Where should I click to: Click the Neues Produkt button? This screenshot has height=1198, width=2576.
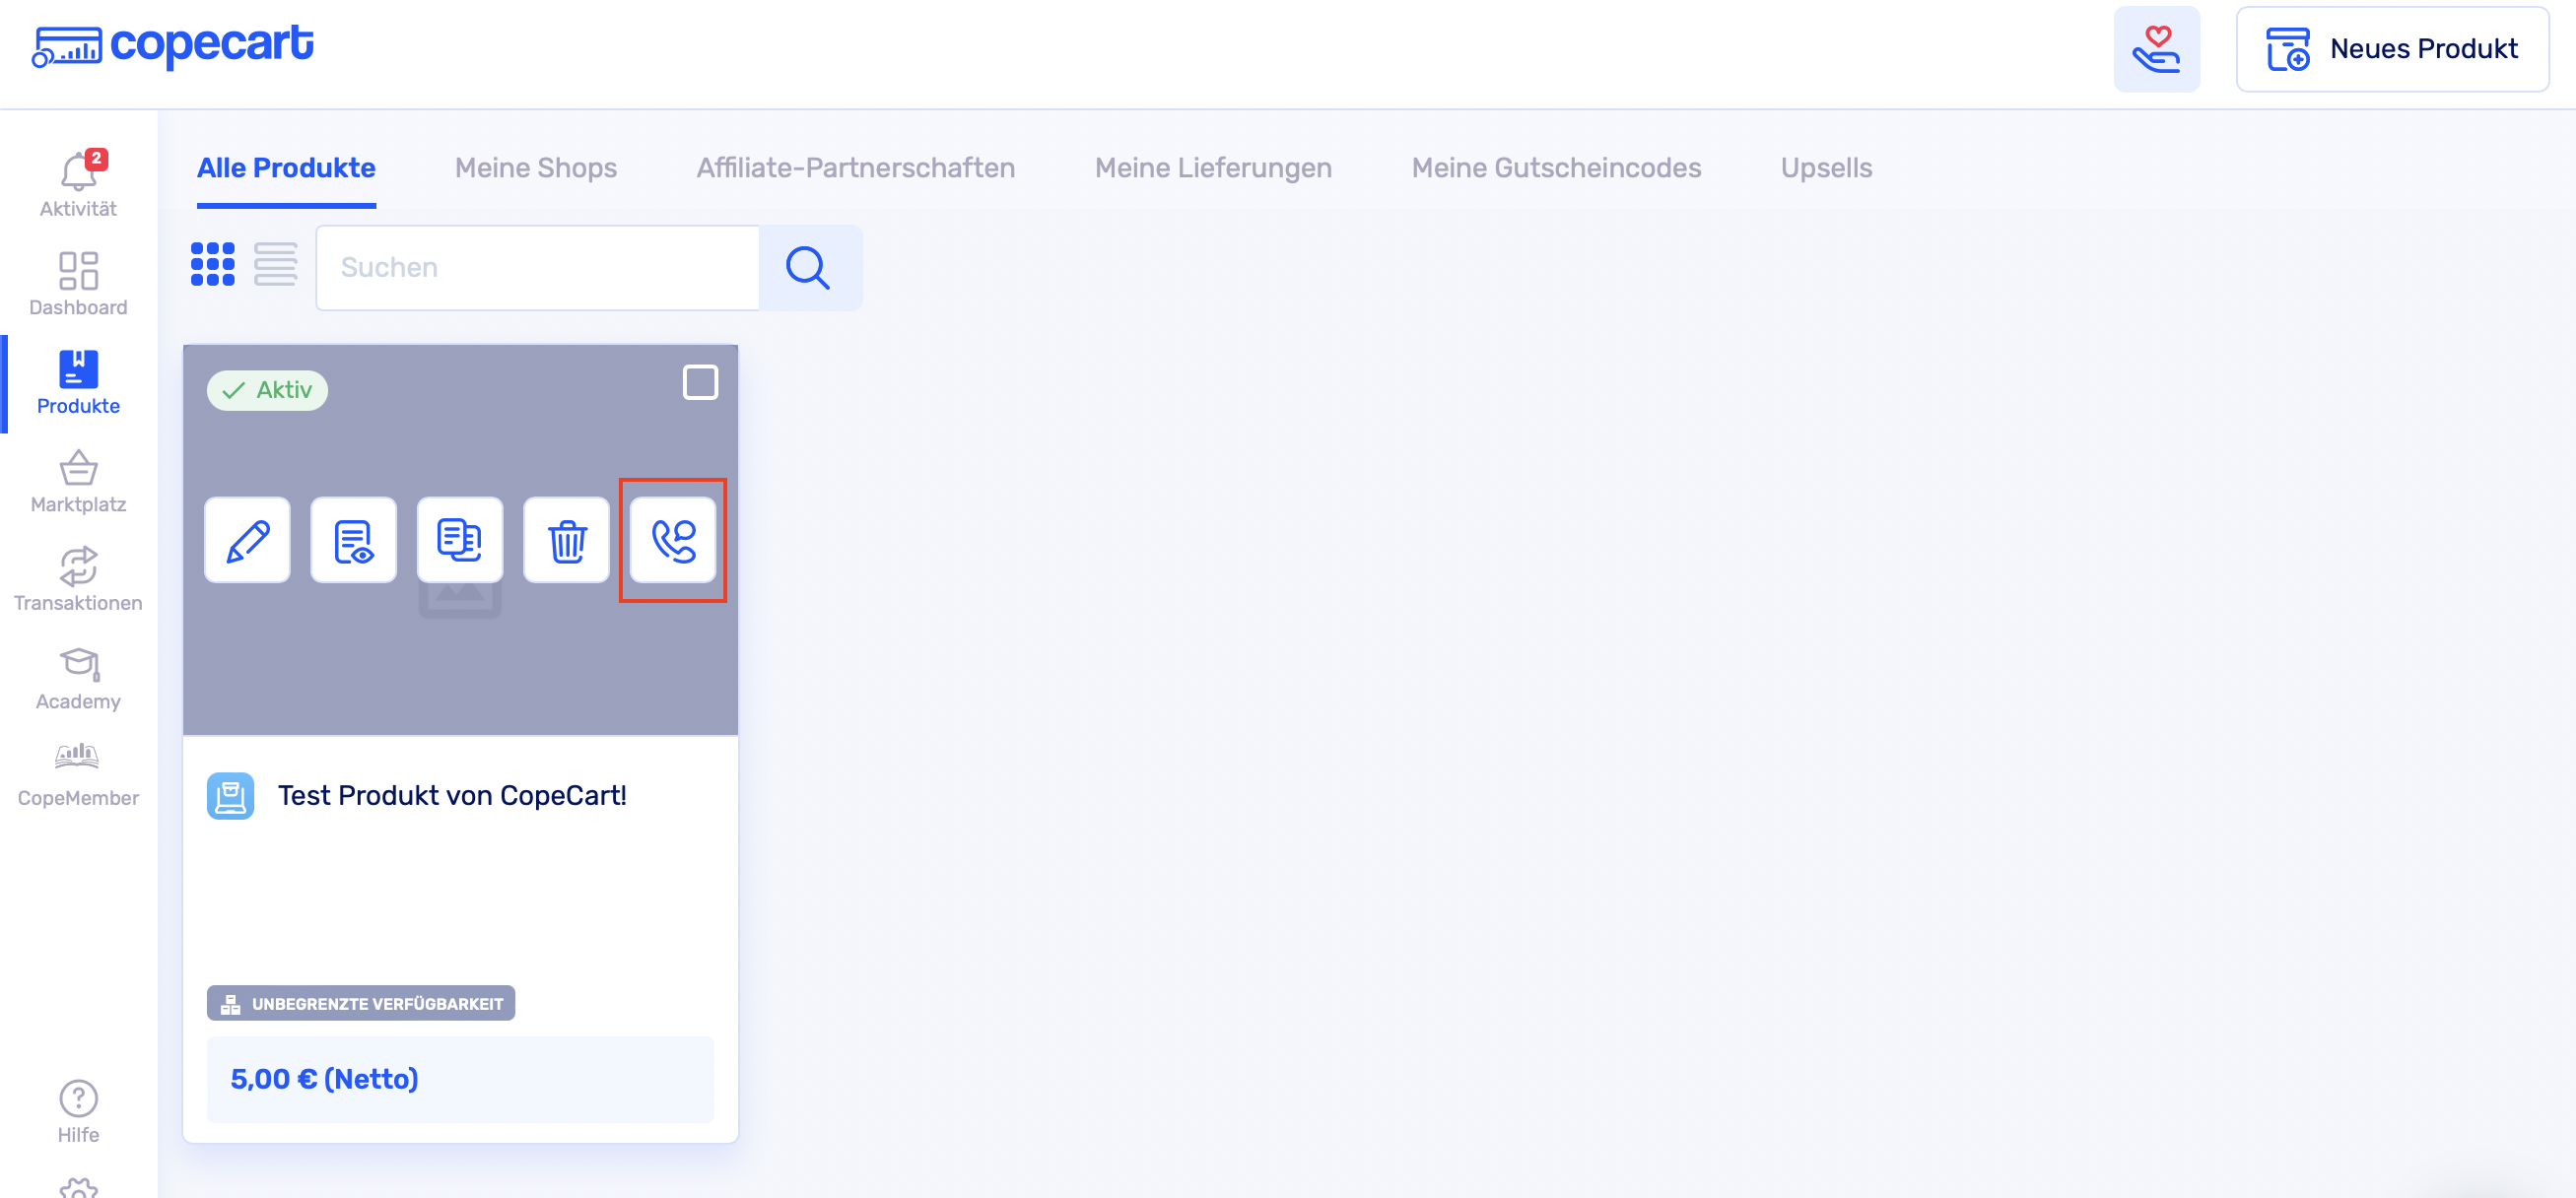2392,49
